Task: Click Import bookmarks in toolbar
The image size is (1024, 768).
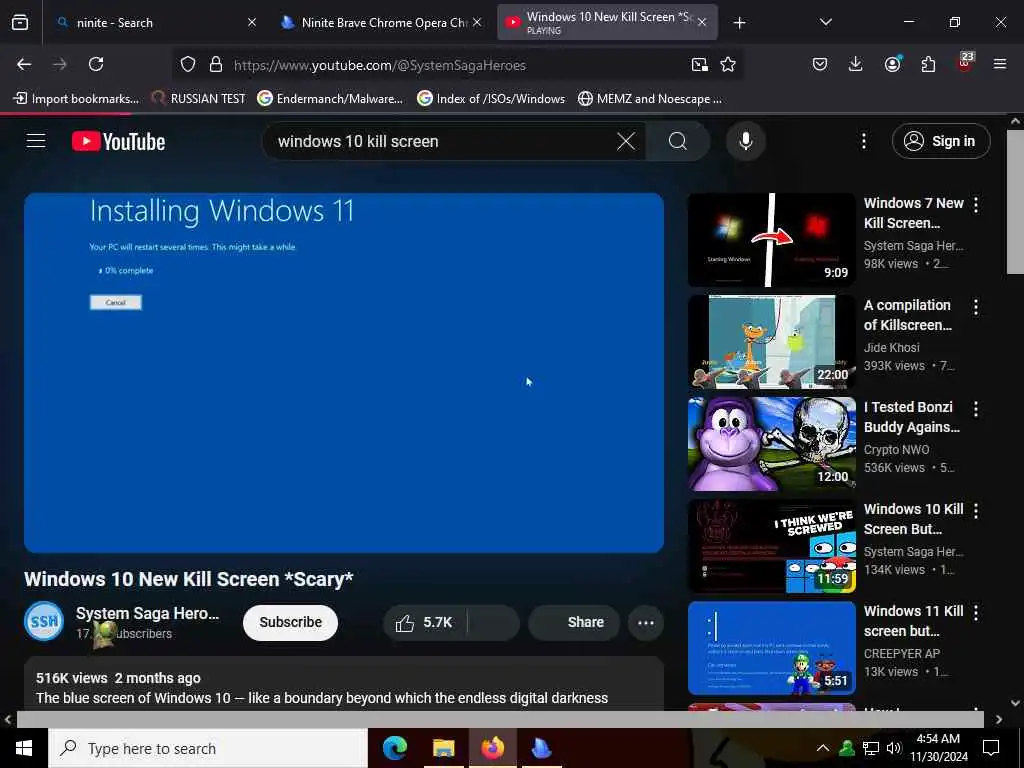Action: tap(76, 99)
